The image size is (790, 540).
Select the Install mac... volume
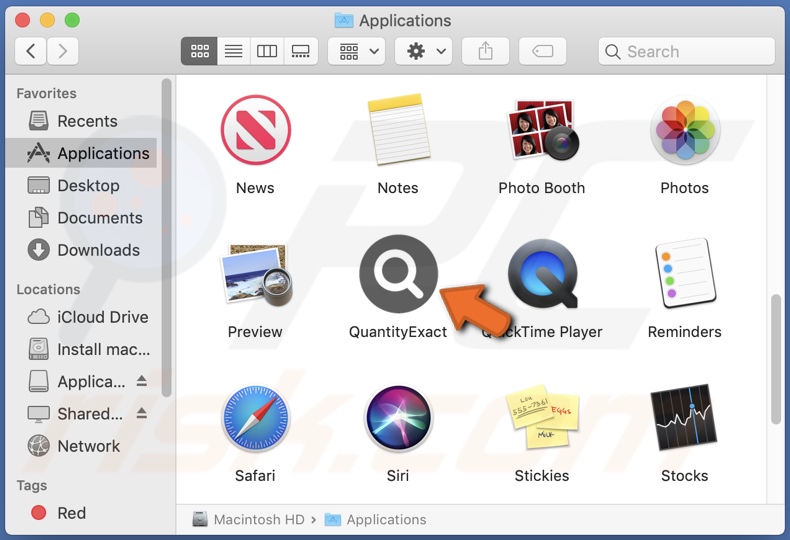pos(81,349)
